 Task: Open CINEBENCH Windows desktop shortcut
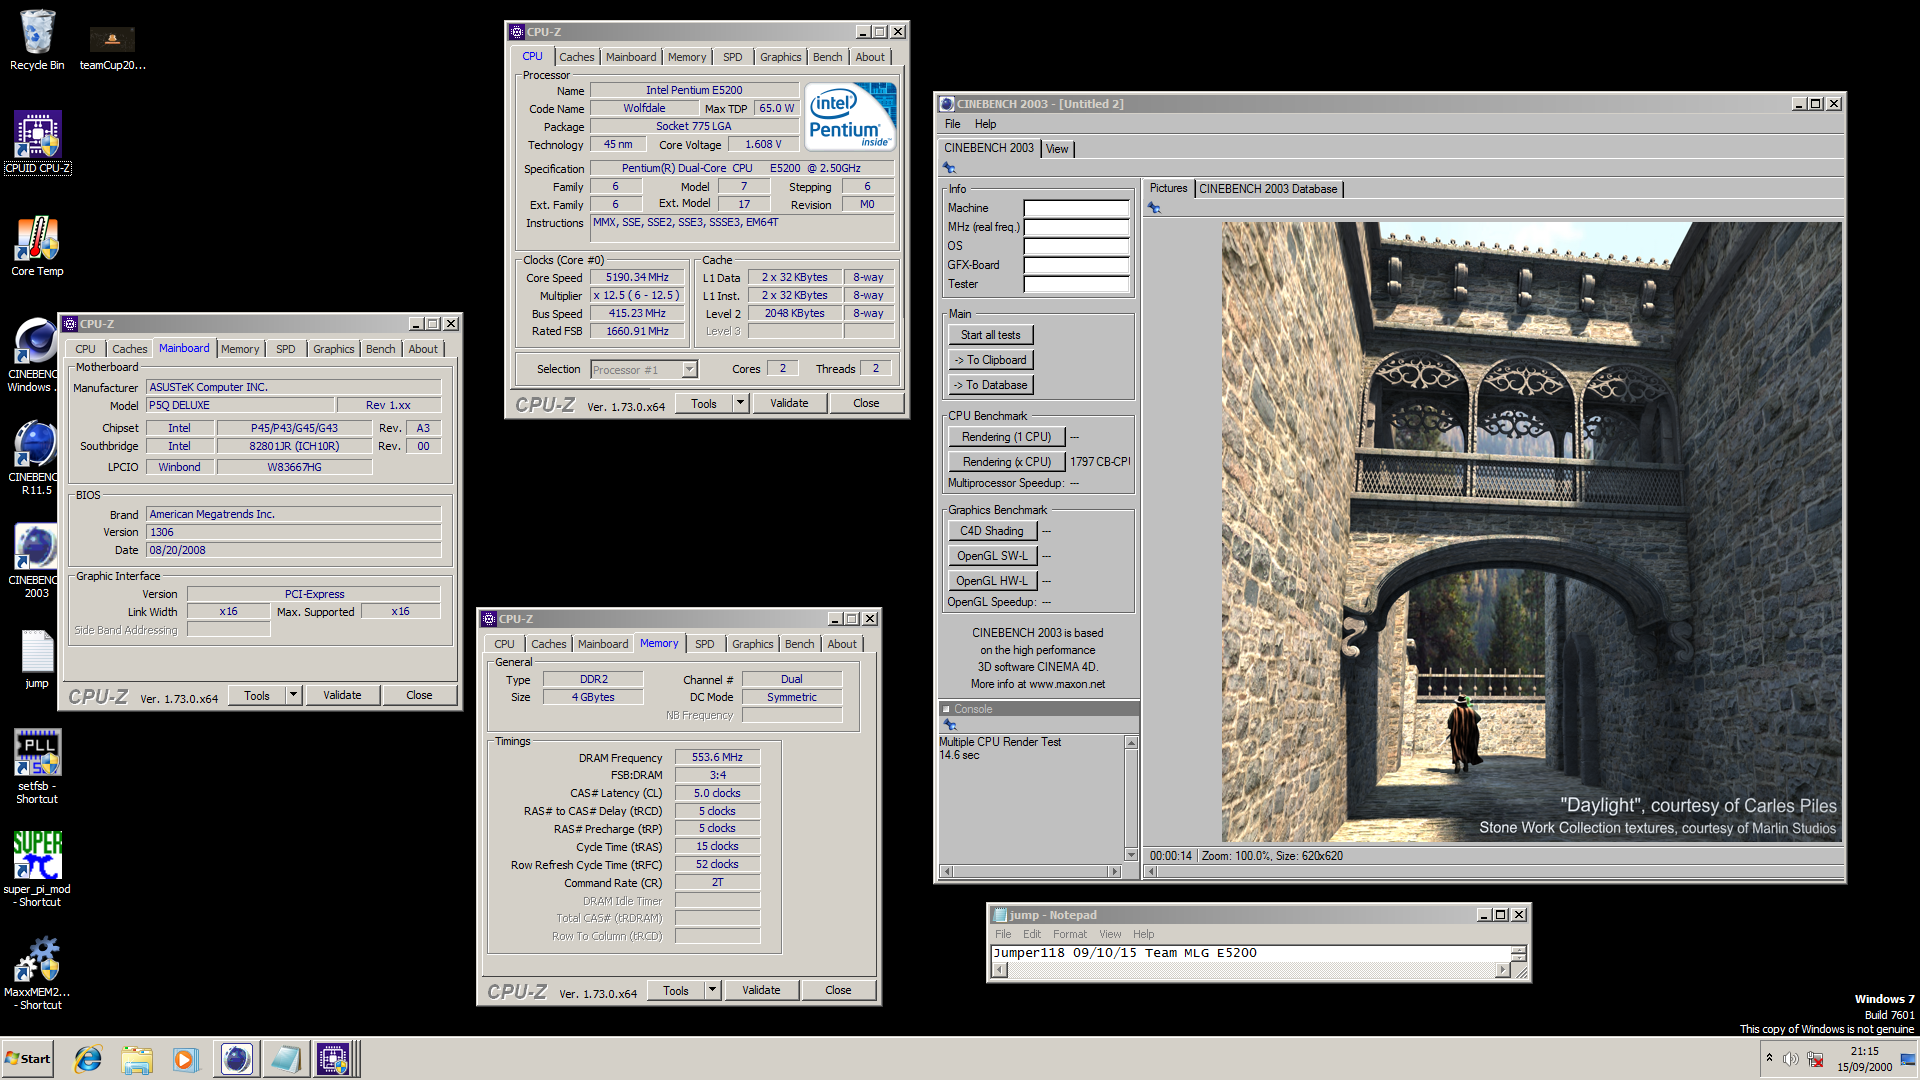pos(35,355)
